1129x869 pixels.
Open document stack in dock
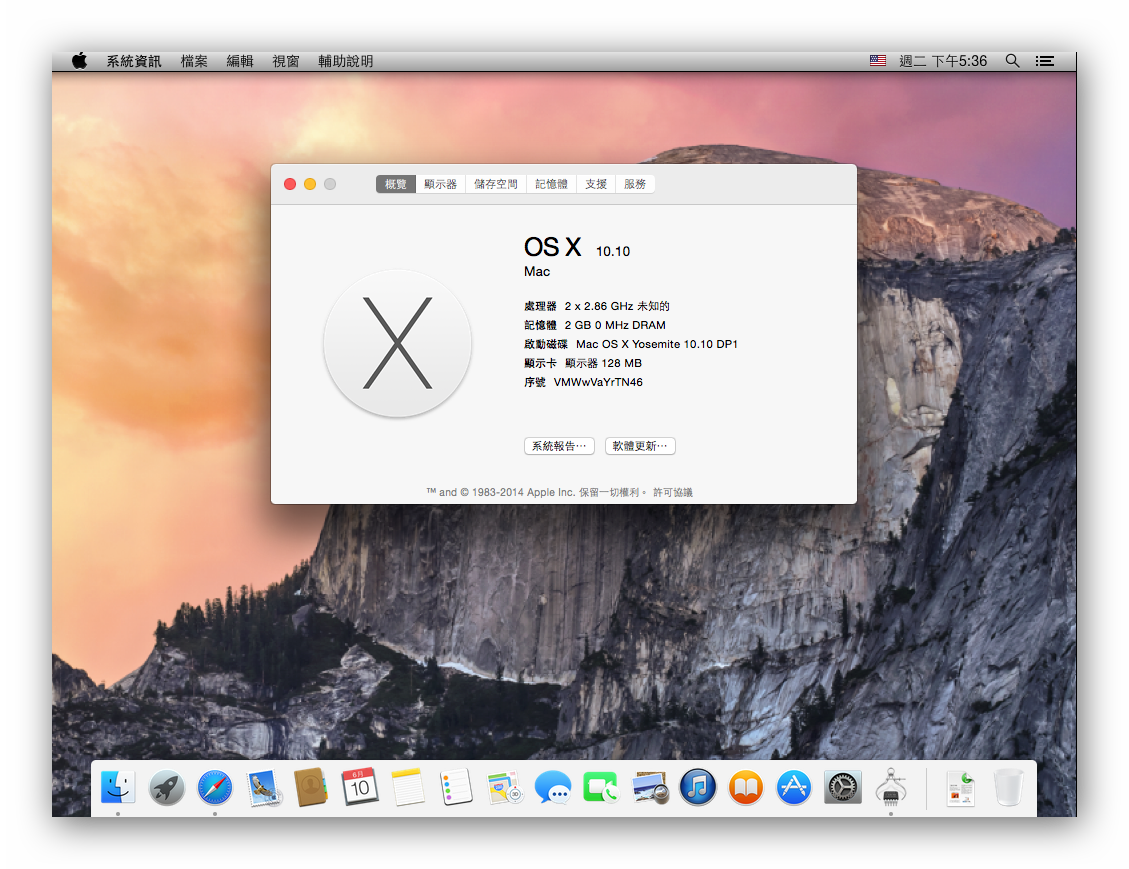click(961, 788)
